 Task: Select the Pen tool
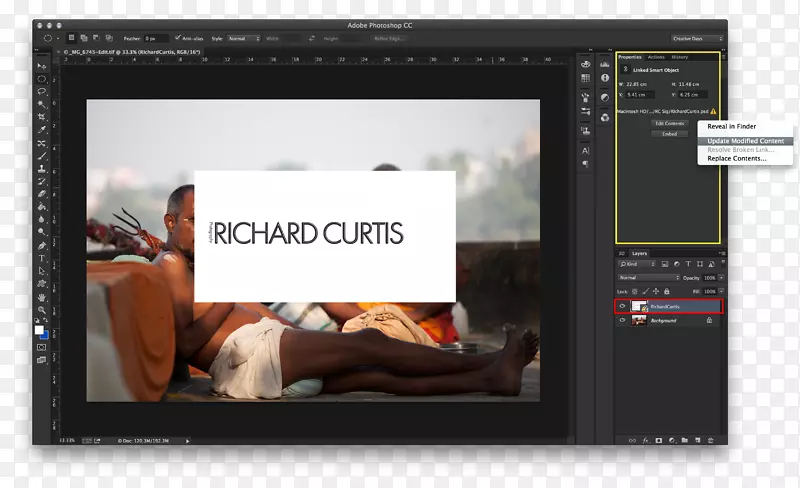point(42,246)
